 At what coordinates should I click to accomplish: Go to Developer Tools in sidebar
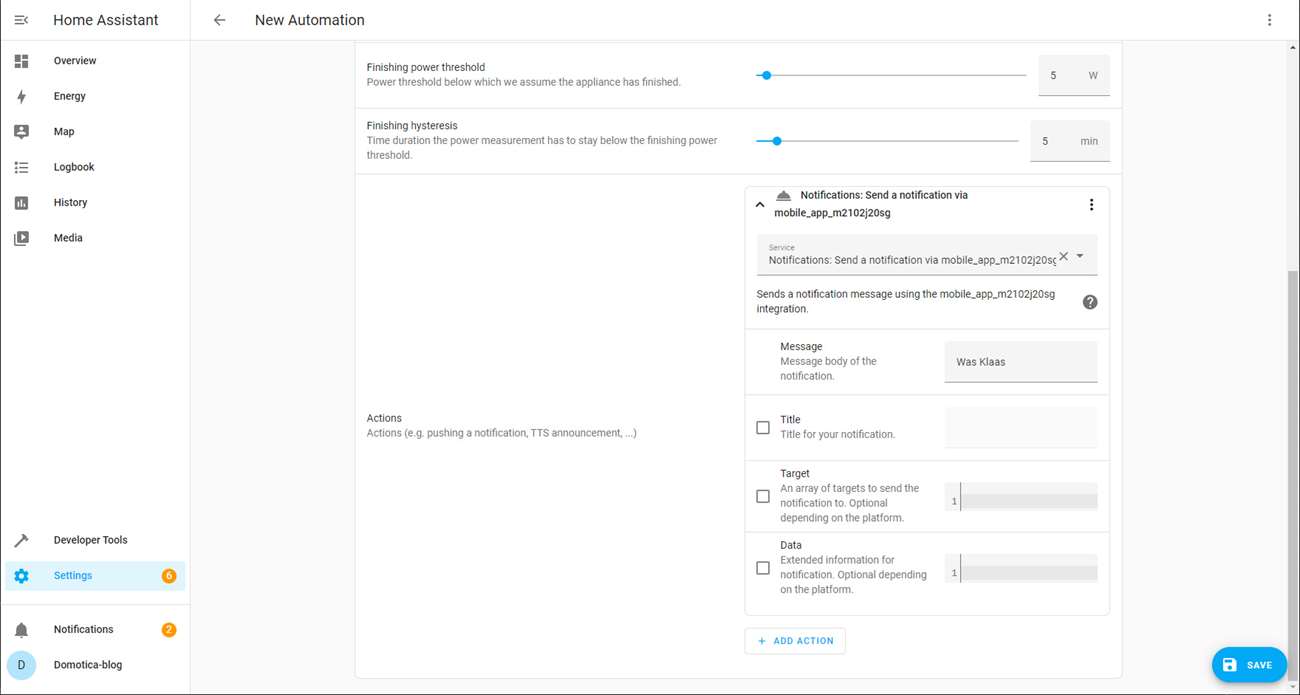[x=90, y=540]
